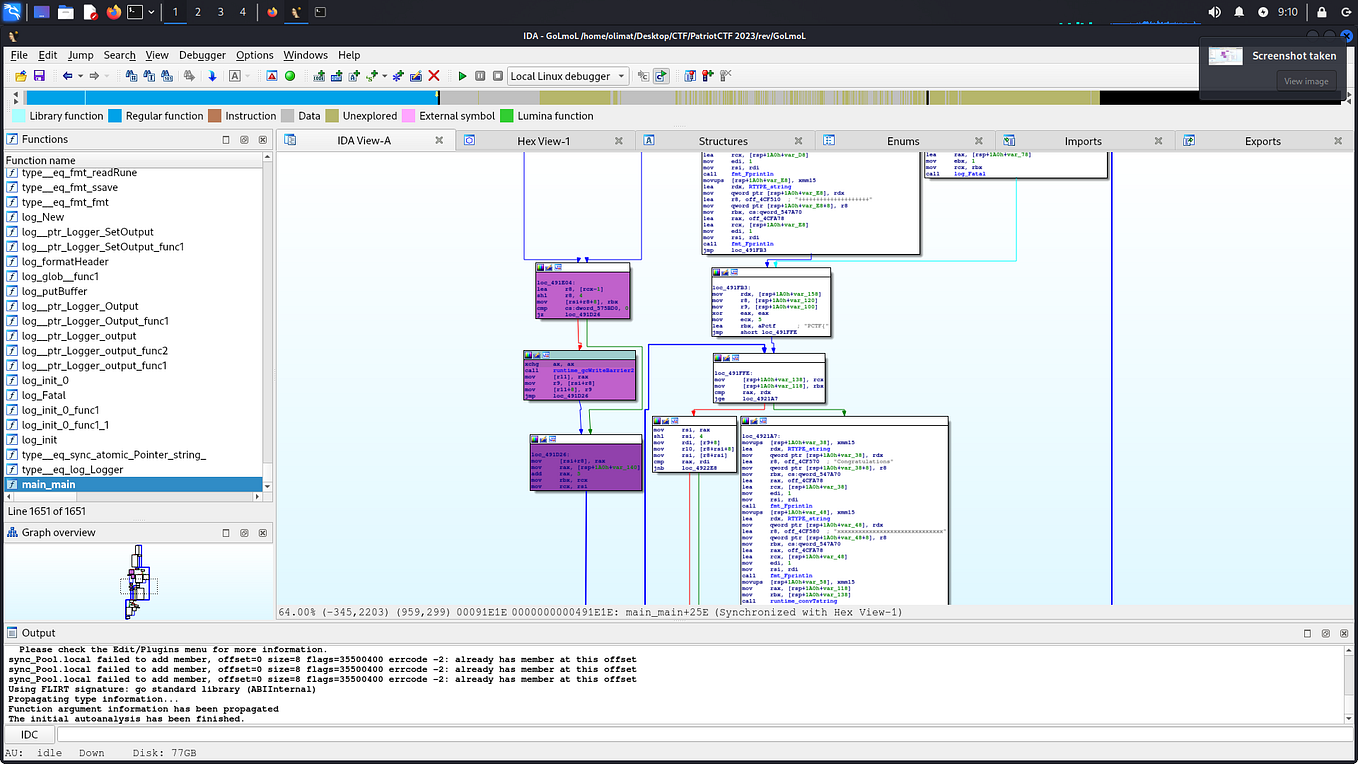This screenshot has width=1358, height=764.
Task: Terminate process with the stop icon
Action: 498,76
